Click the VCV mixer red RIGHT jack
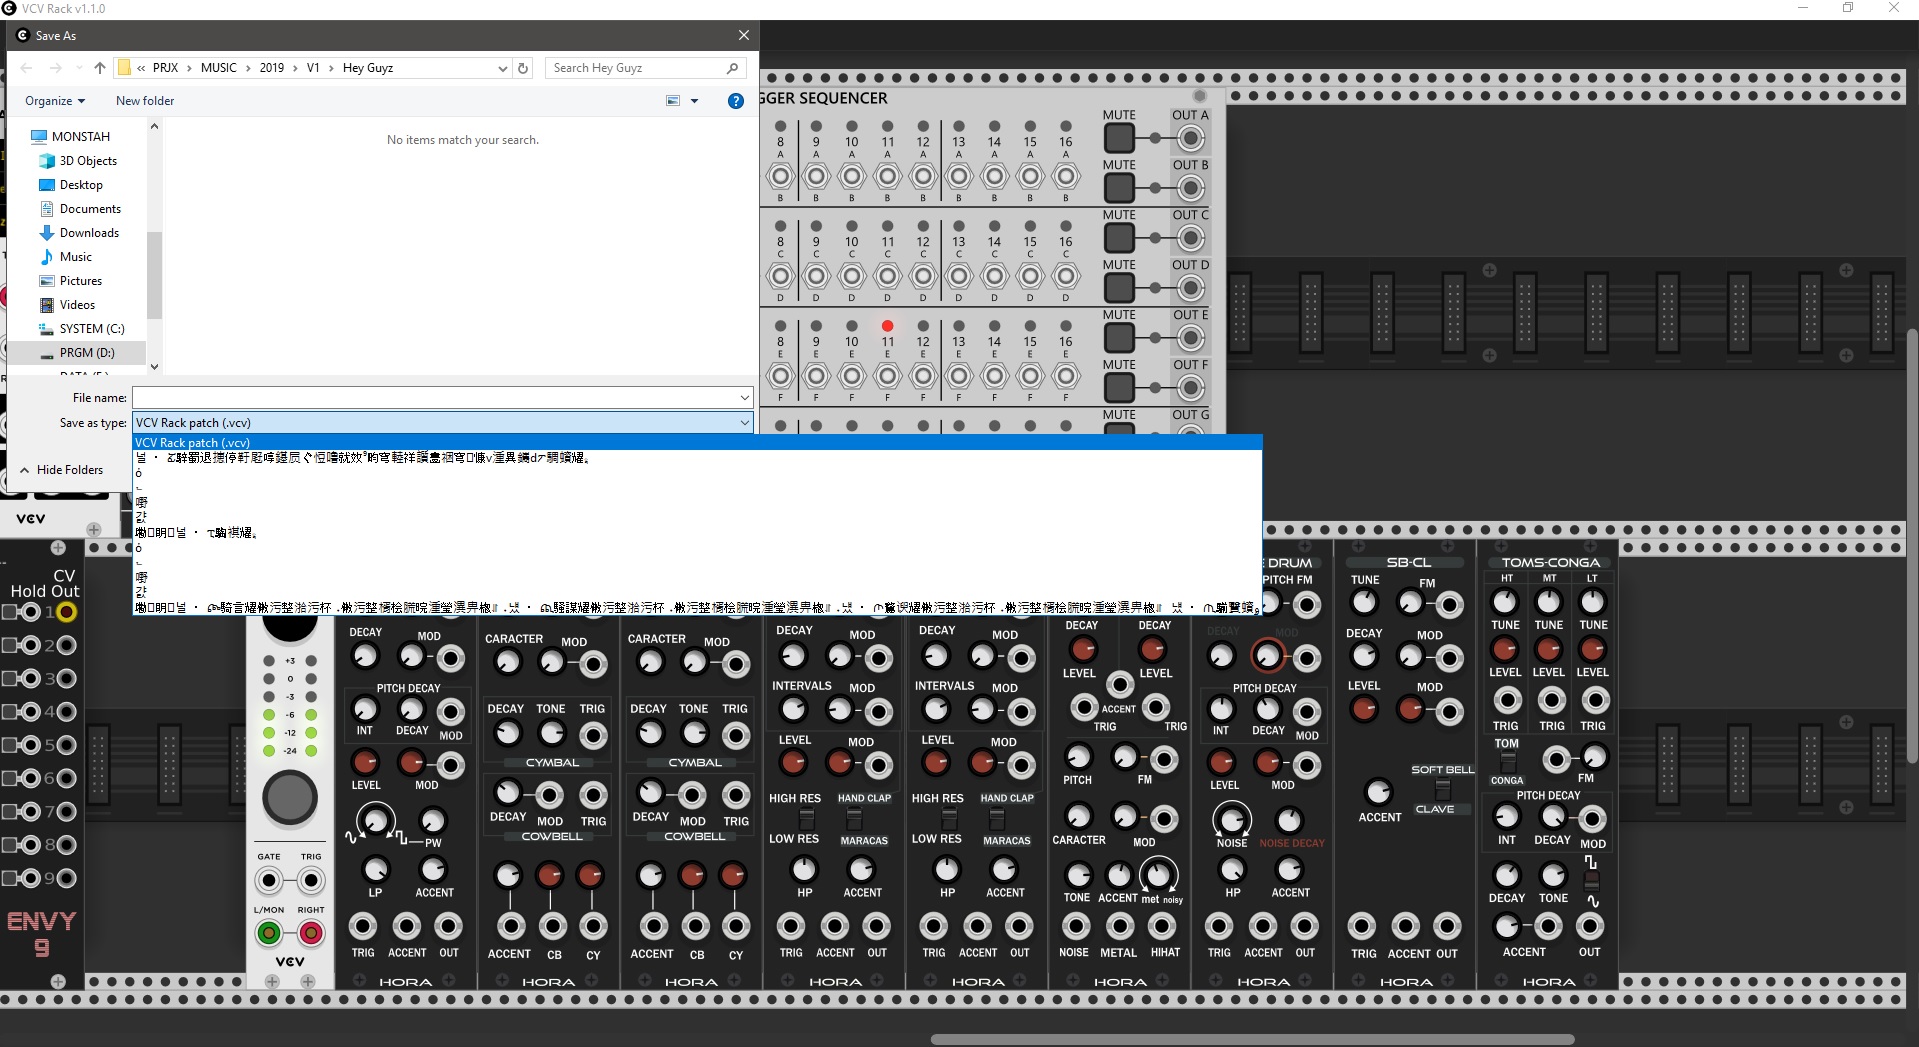This screenshot has height=1047, width=1919. tap(311, 934)
